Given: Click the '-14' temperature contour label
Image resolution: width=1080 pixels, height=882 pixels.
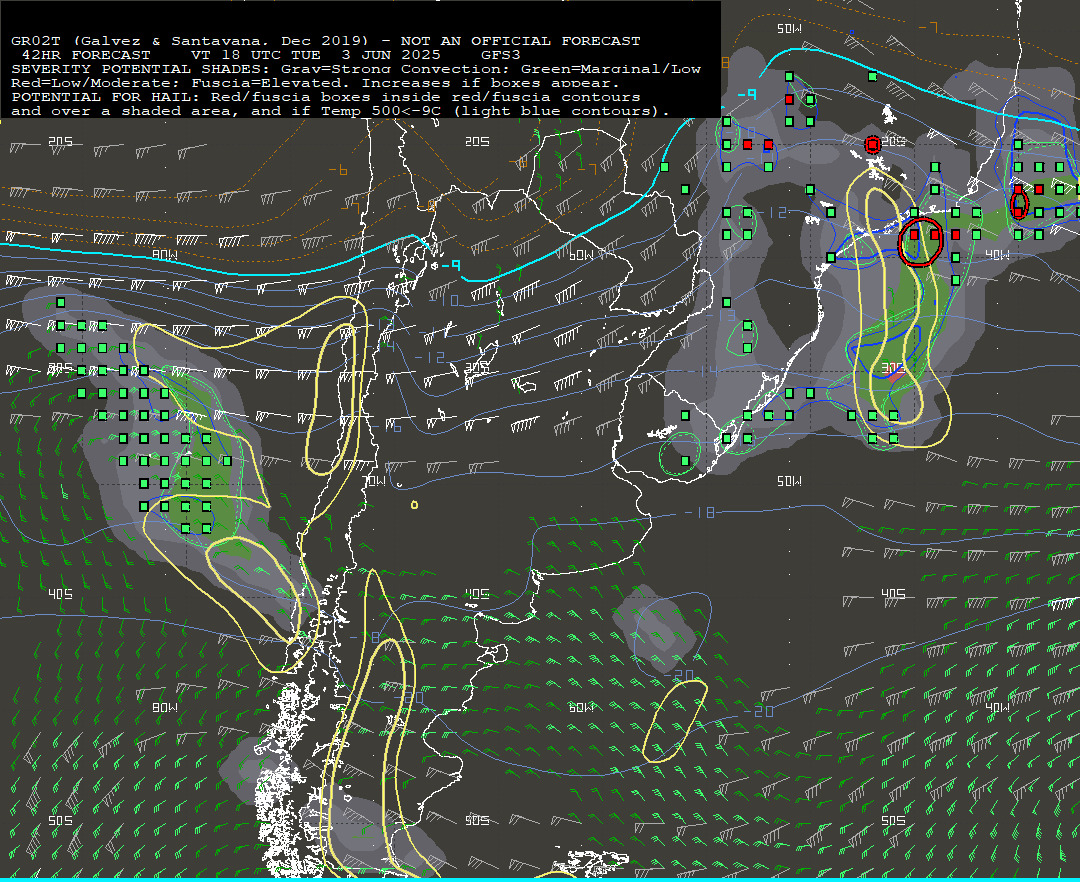Looking at the screenshot, I should click(704, 372).
